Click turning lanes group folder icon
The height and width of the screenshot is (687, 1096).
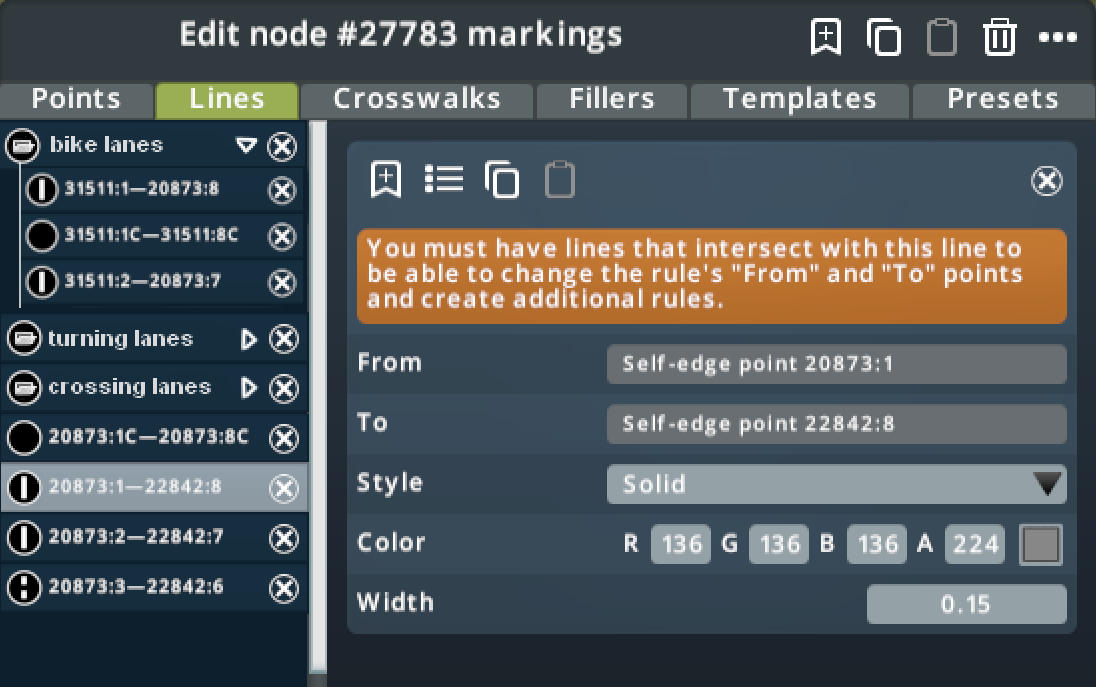coord(24,339)
